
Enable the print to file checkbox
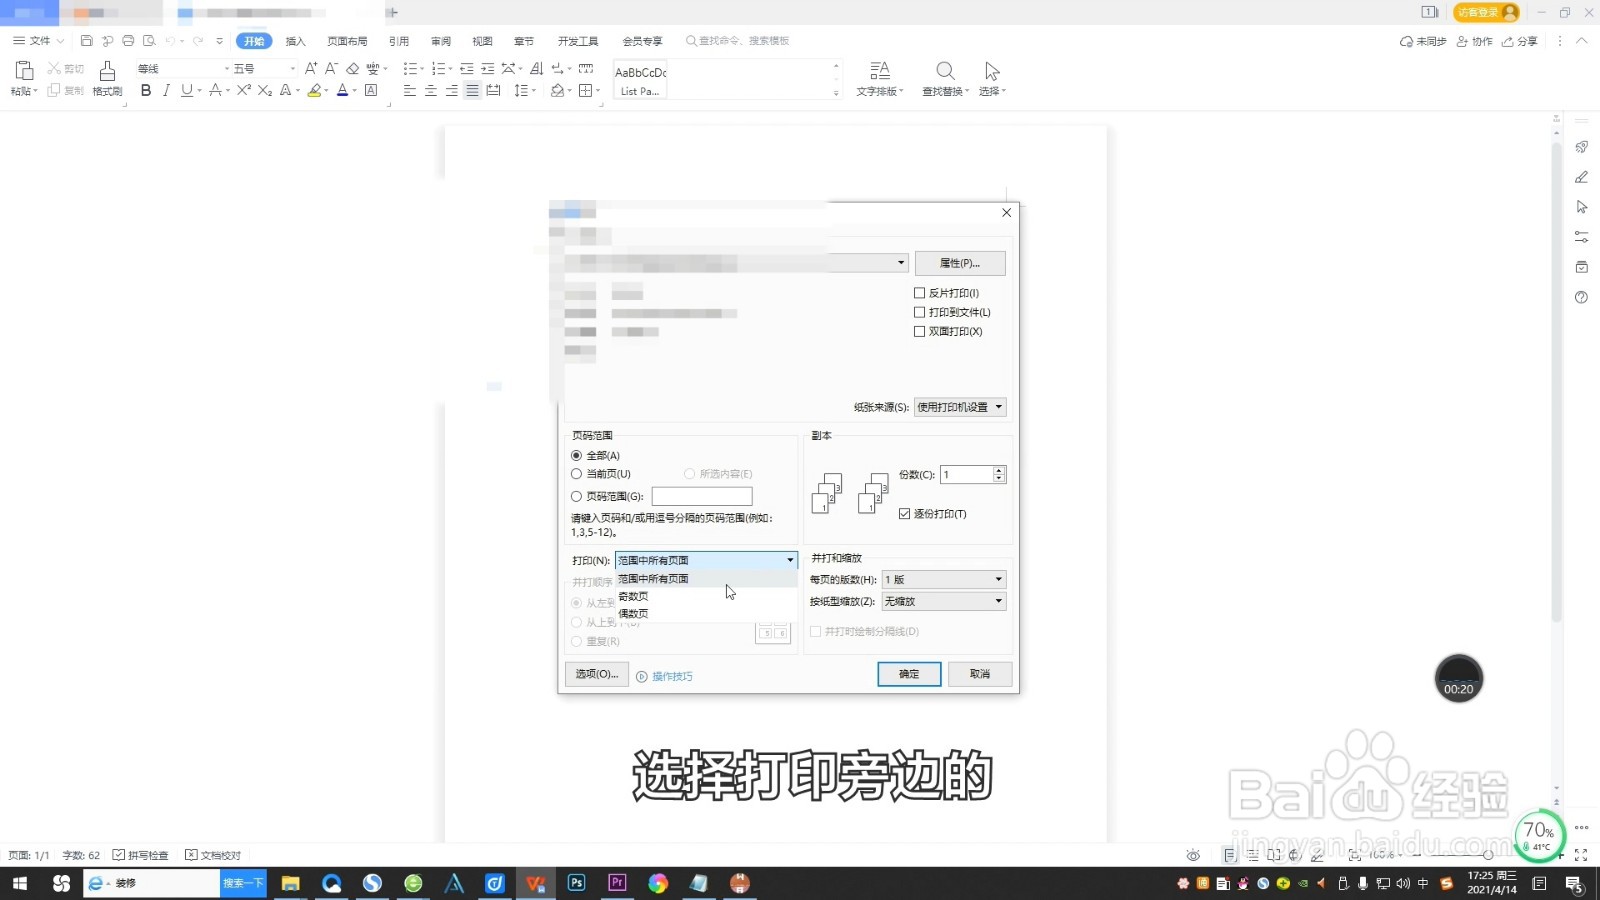pos(919,312)
